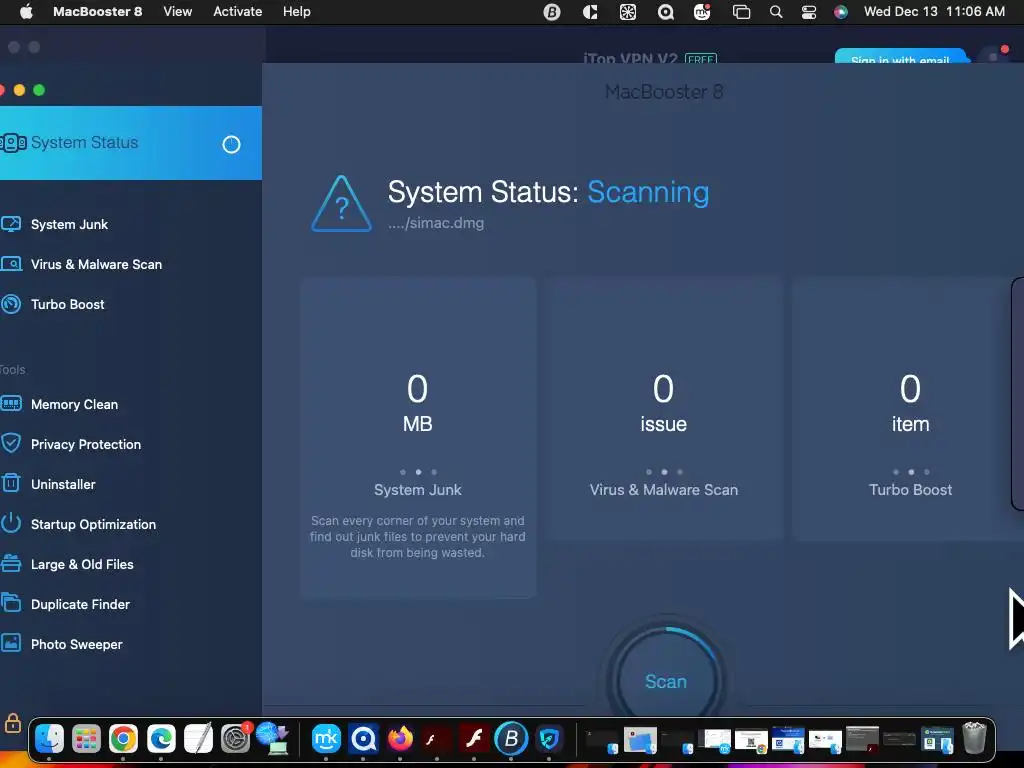
Task: Open the Trash in the Dock
Action: [x=974, y=738]
